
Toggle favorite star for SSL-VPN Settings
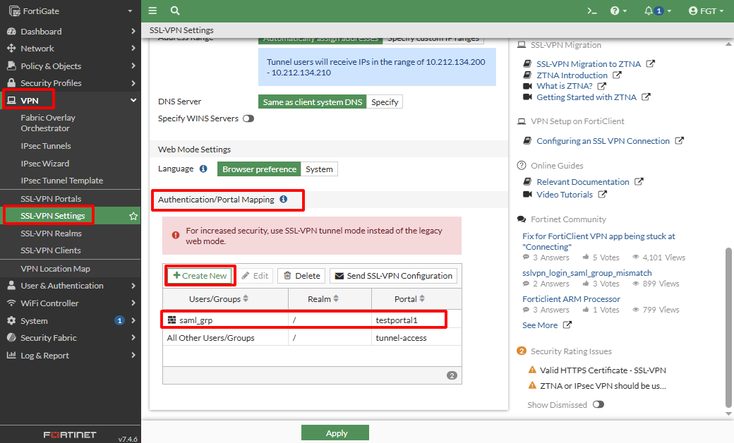(x=133, y=216)
